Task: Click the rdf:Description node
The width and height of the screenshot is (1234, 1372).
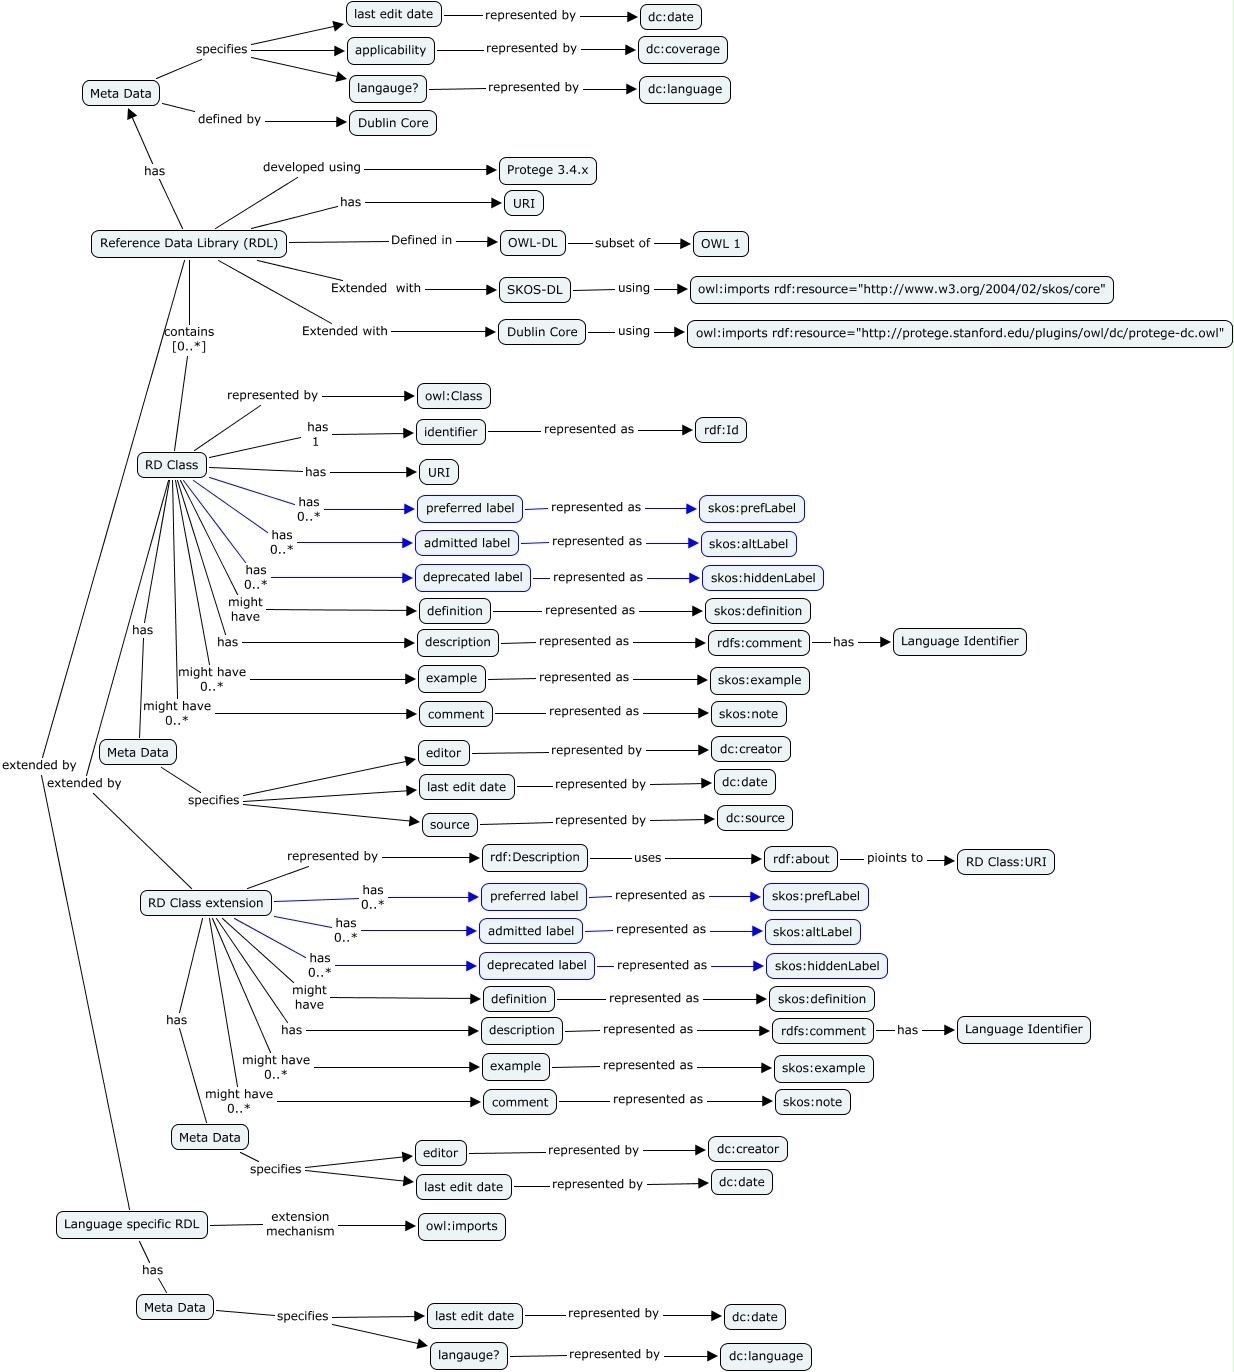Action: pos(534,858)
